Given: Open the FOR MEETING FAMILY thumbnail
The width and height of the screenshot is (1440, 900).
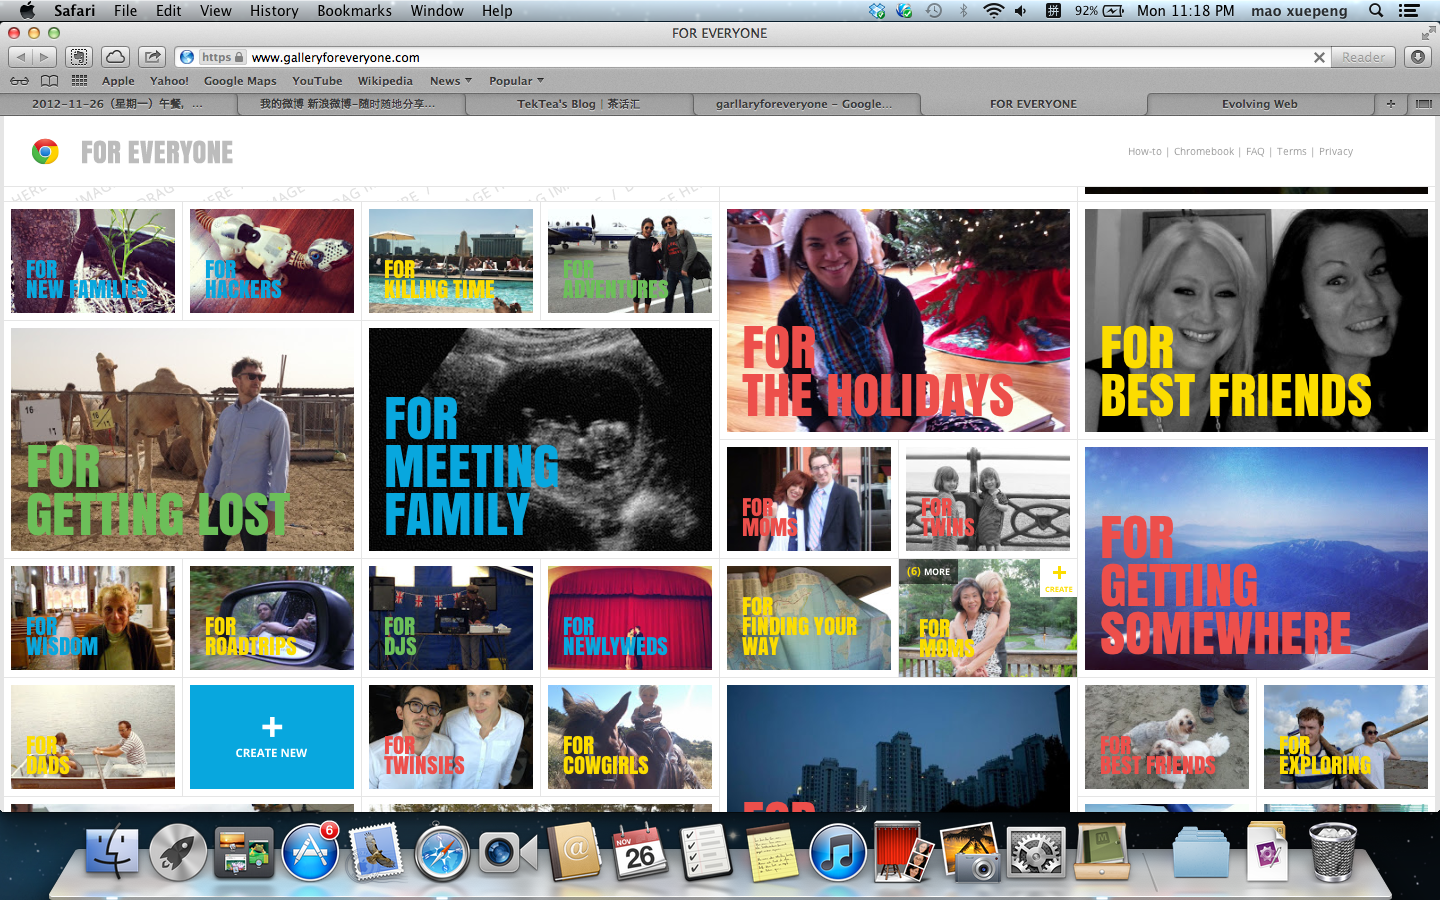Looking at the screenshot, I should click(540, 439).
